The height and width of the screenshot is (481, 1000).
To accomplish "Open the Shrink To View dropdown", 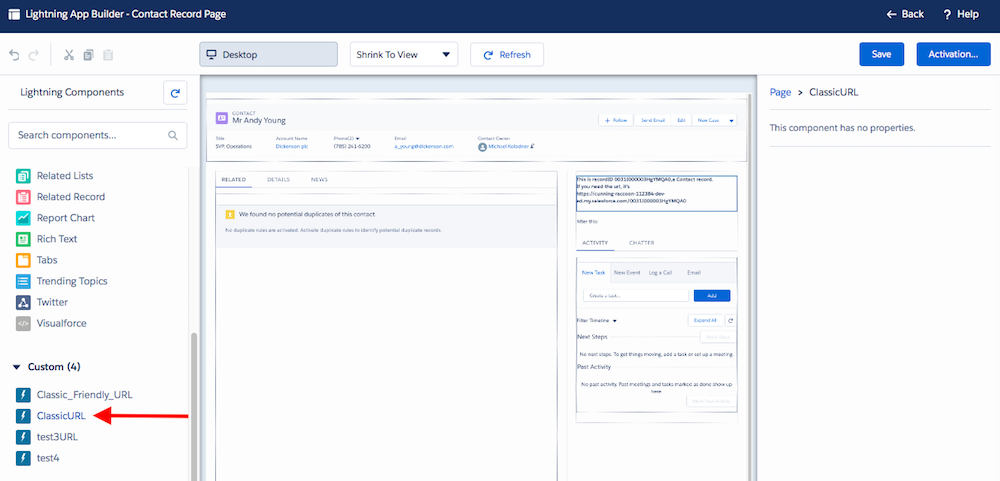I will coord(404,55).
